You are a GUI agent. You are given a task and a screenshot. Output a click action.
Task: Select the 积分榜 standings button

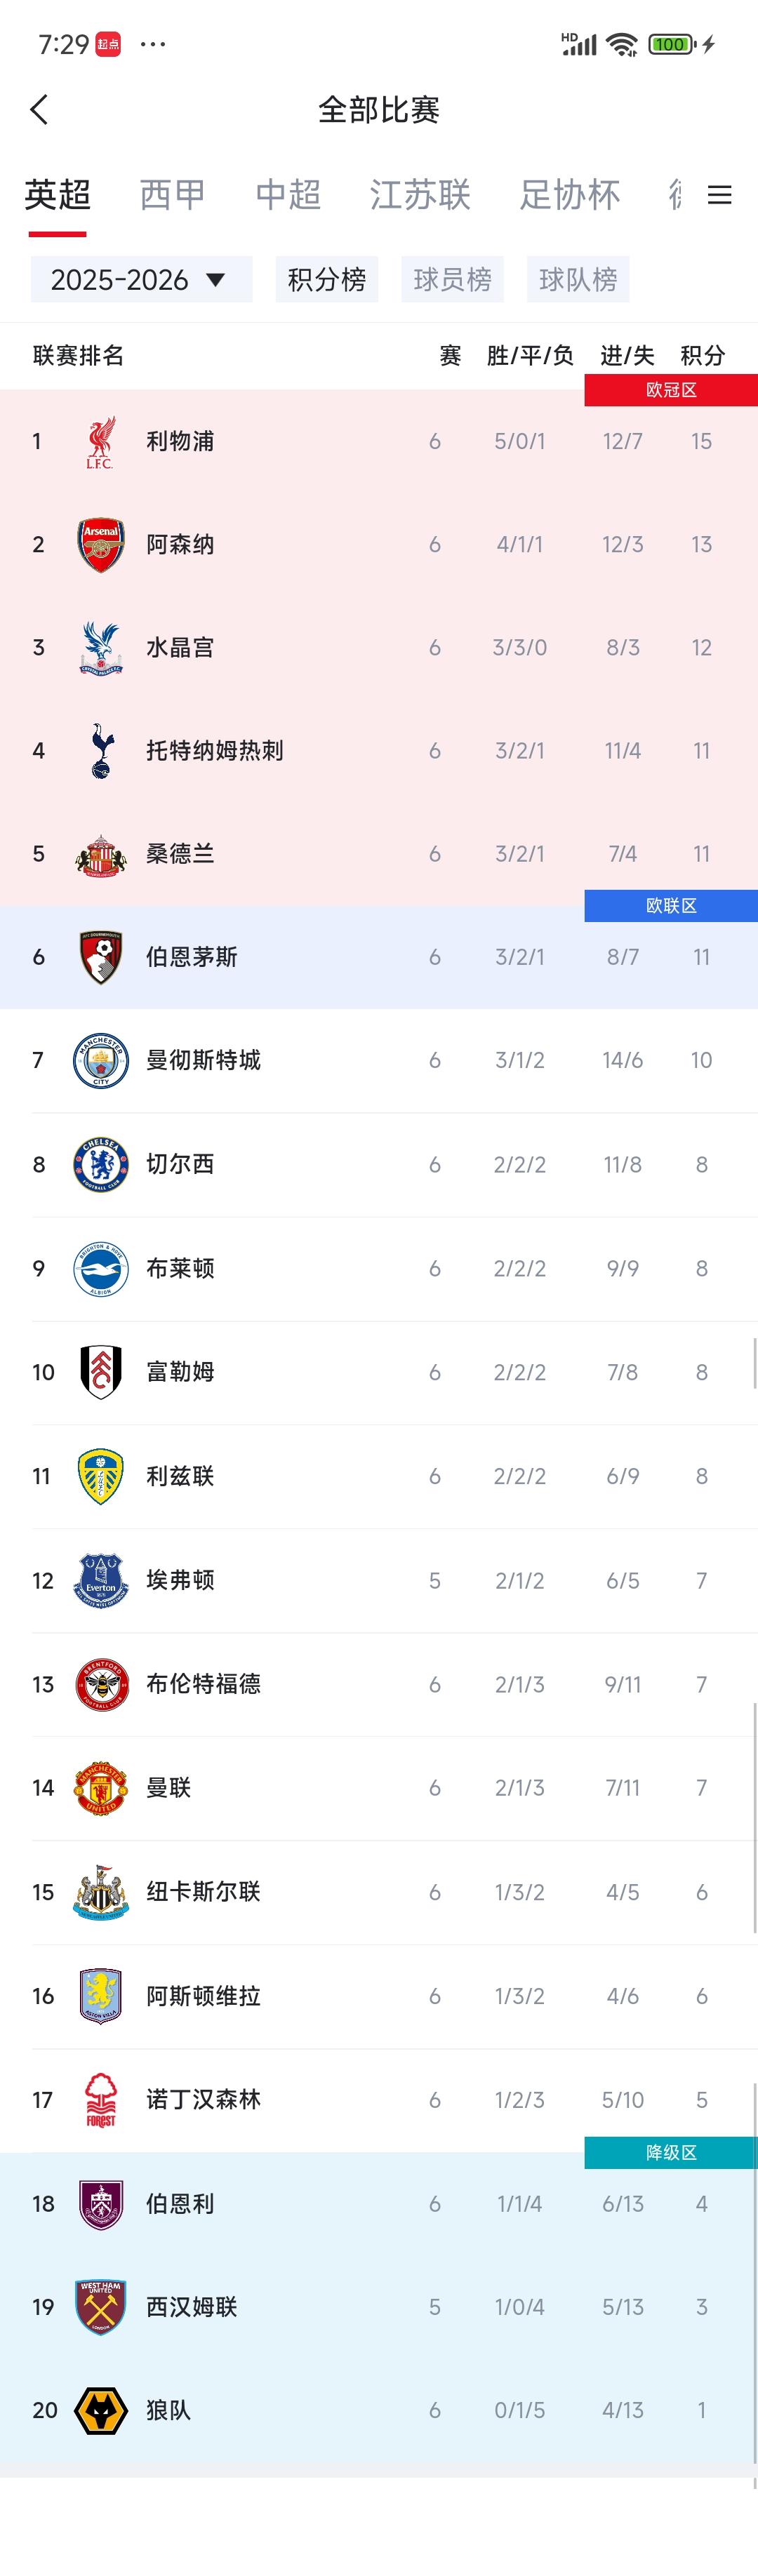(x=327, y=279)
